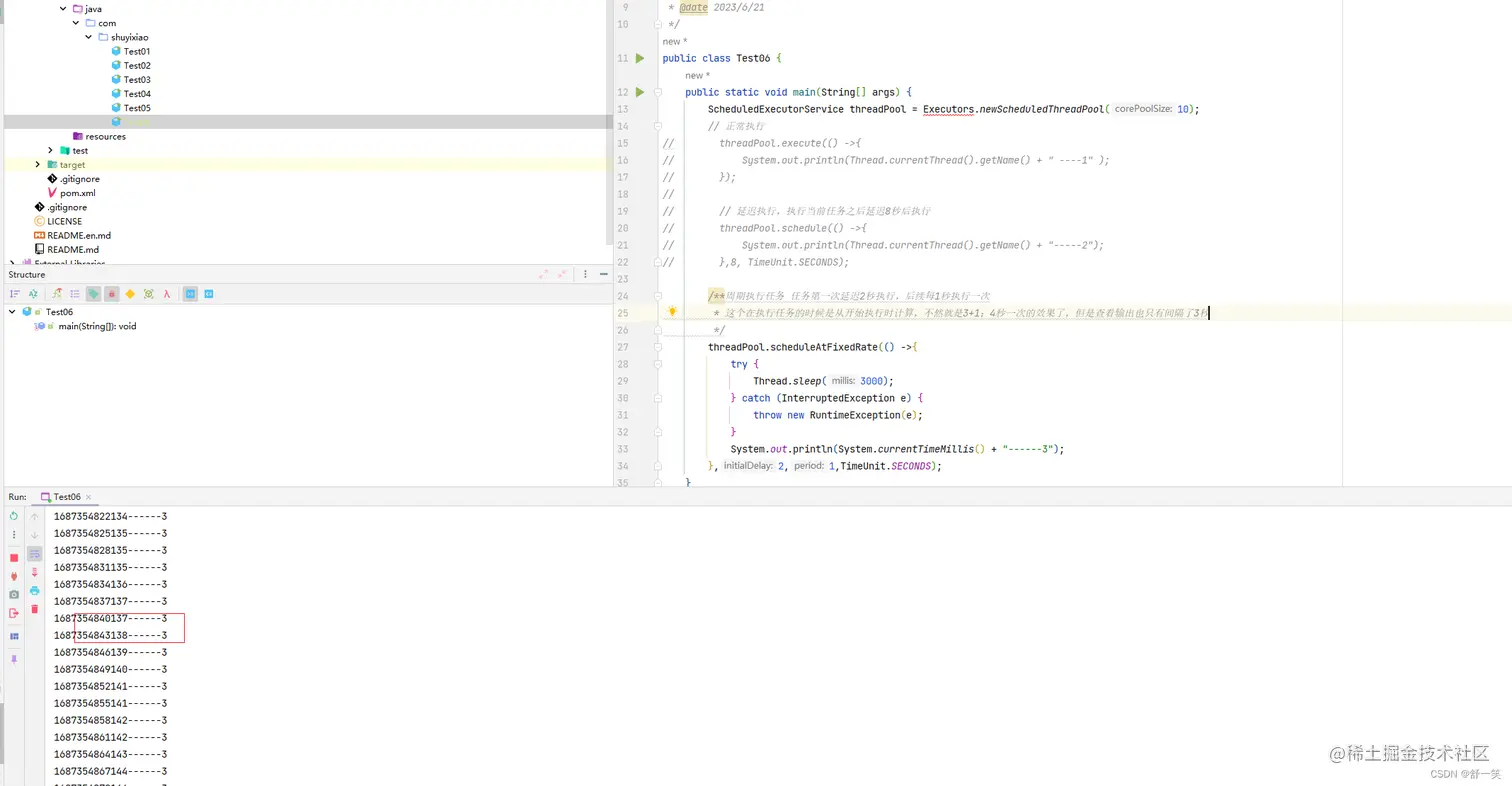Fold the comment block at line 24
Viewport: 1512px width, 786px height.
click(658, 296)
